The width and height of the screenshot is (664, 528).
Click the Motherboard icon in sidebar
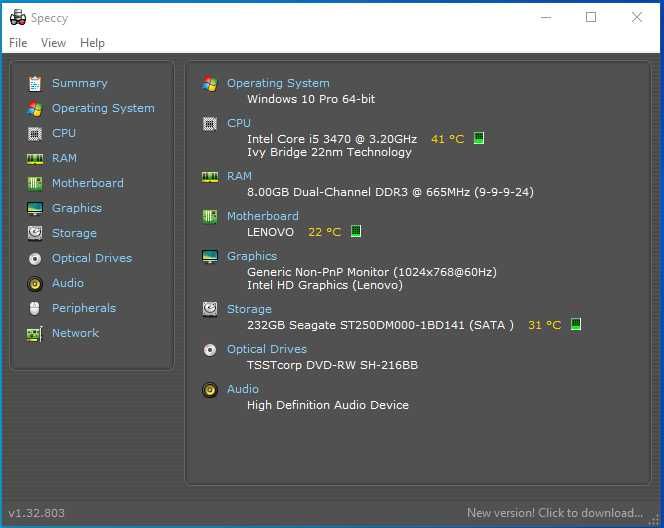(x=35, y=183)
